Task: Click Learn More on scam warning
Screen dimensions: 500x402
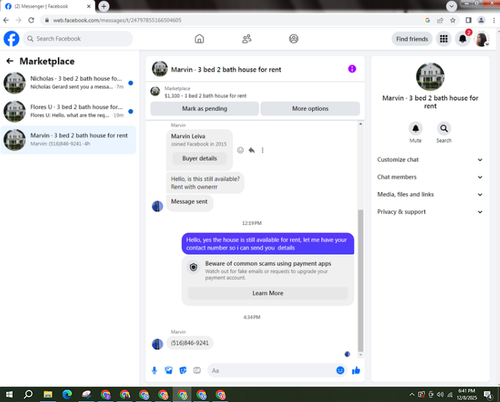Action: pyautogui.click(x=268, y=293)
